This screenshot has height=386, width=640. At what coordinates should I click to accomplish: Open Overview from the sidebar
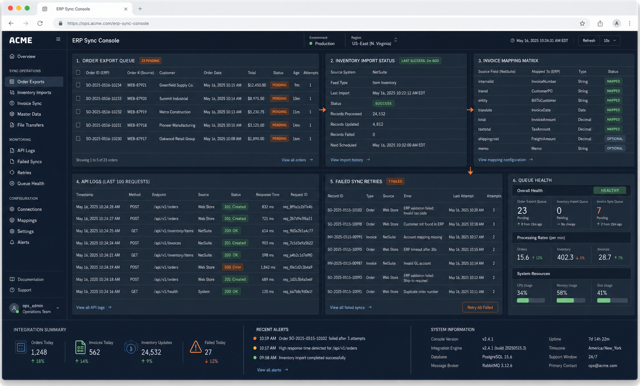pos(26,56)
